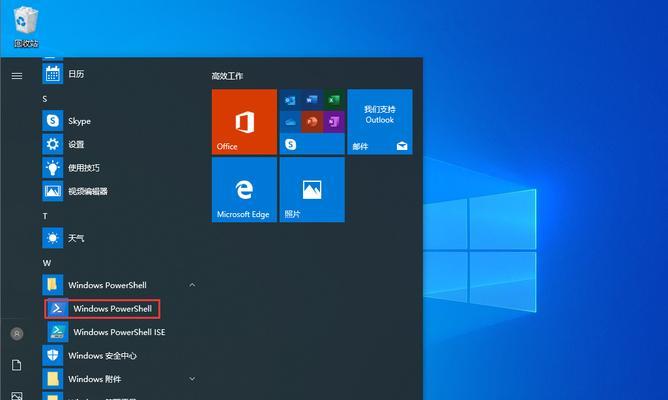The width and height of the screenshot is (668, 400).
Task: Click the Windows 附件 folder icon
Action: coord(53,379)
